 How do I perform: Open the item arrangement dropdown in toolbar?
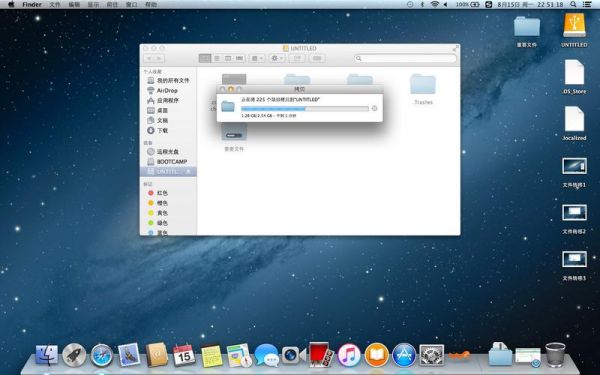[257, 58]
